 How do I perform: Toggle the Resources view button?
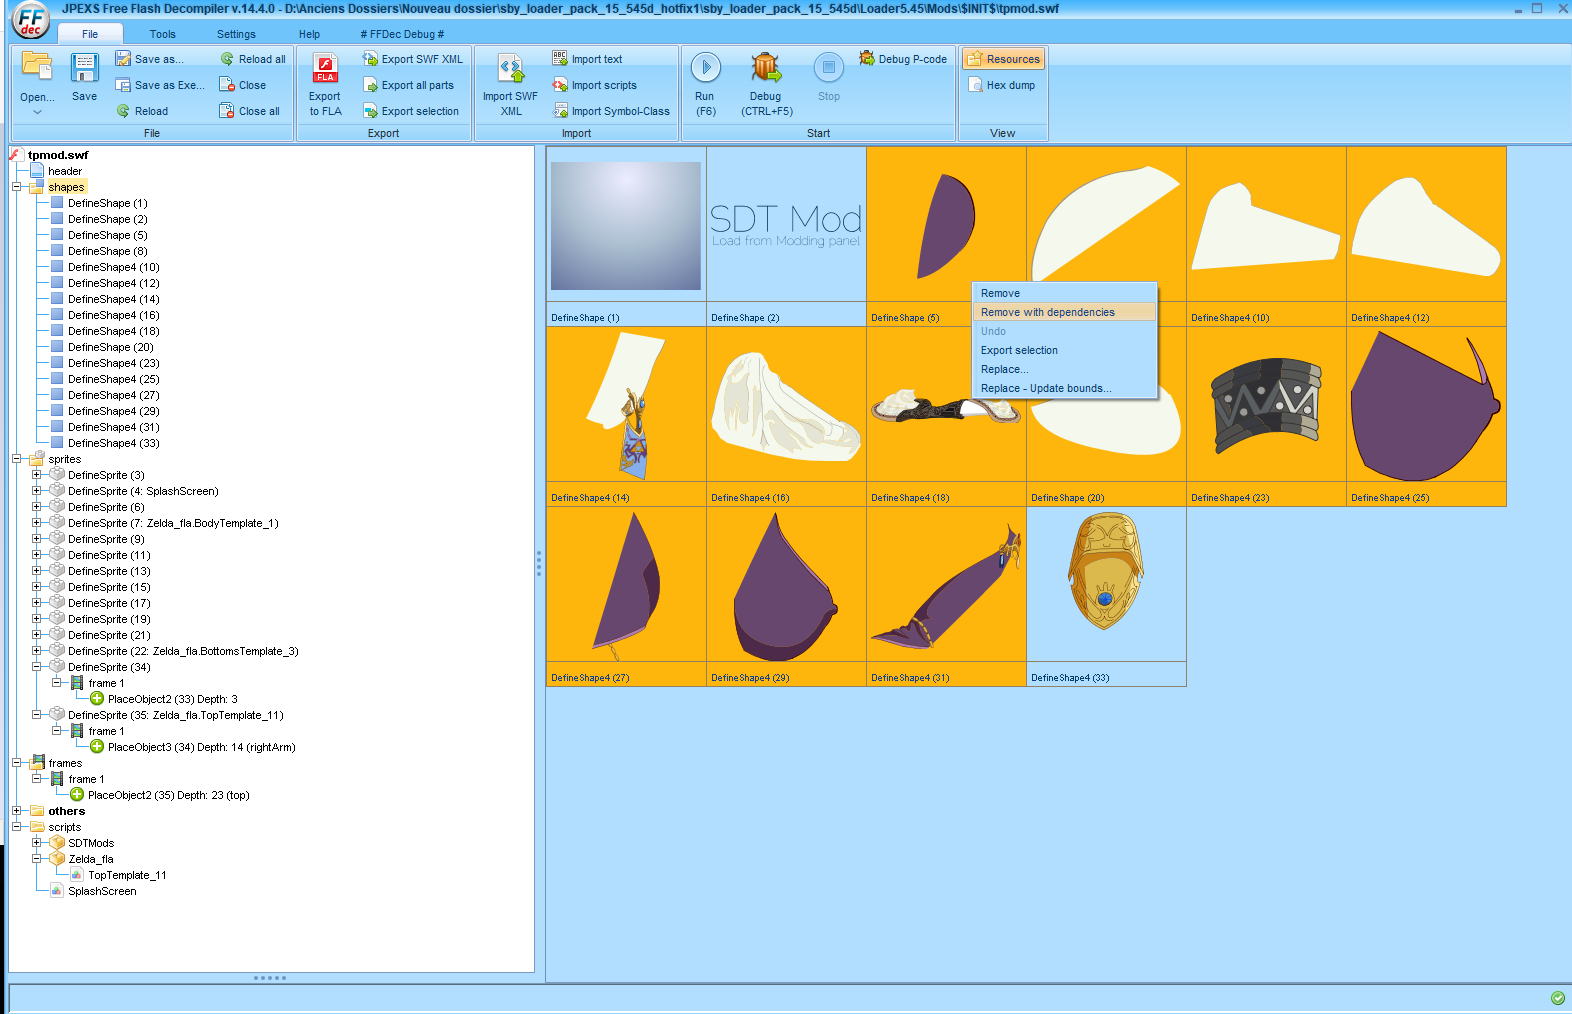point(1003,59)
